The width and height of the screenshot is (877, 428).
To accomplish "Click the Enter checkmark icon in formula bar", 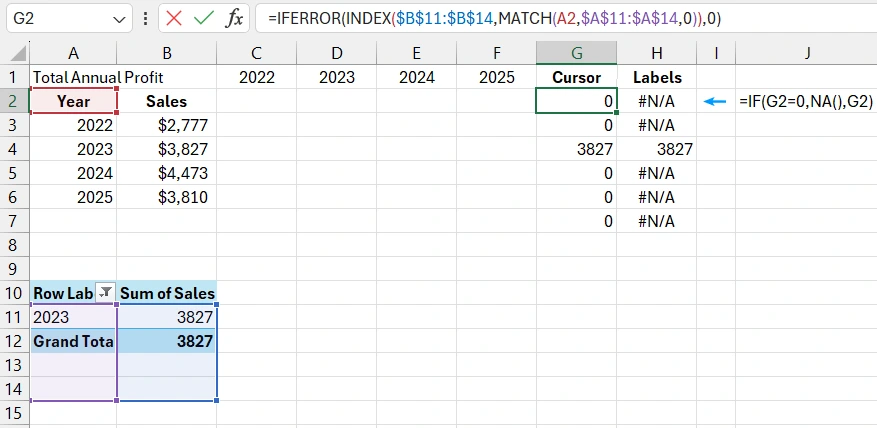I will point(204,18).
